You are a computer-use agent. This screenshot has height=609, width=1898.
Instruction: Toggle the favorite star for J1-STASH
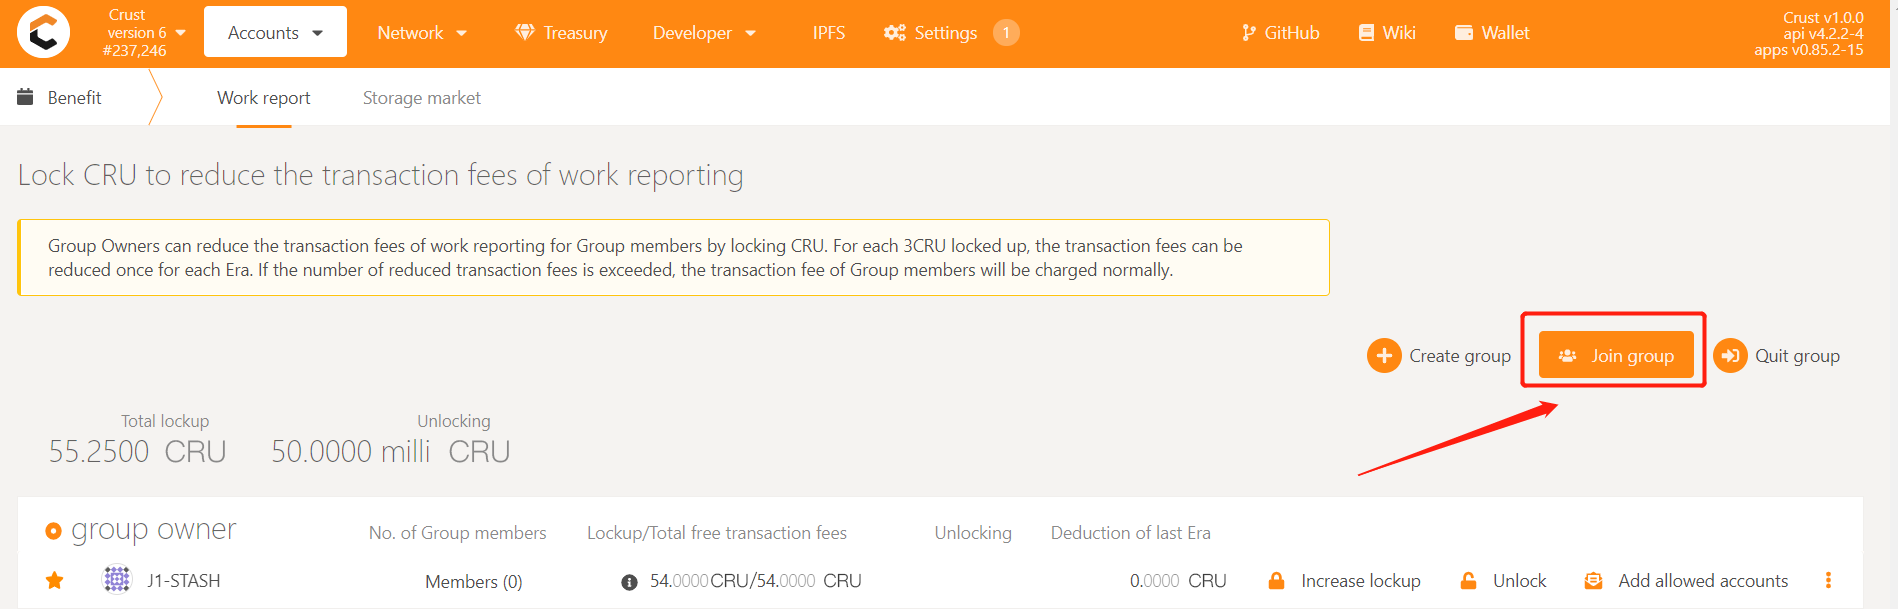pos(55,580)
